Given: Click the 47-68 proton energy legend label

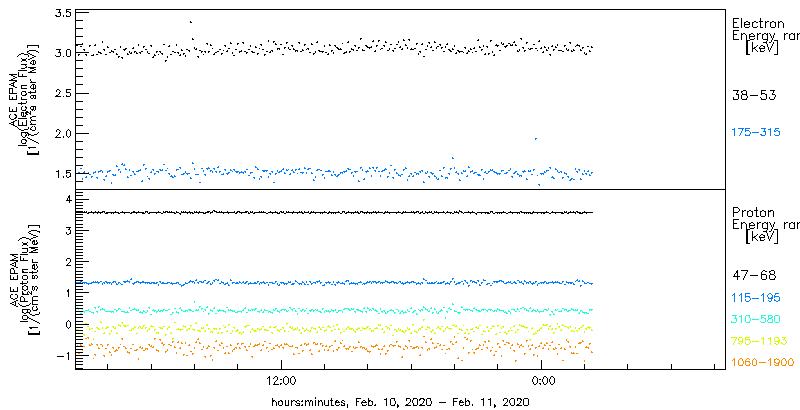Looking at the screenshot, I should point(754,276).
